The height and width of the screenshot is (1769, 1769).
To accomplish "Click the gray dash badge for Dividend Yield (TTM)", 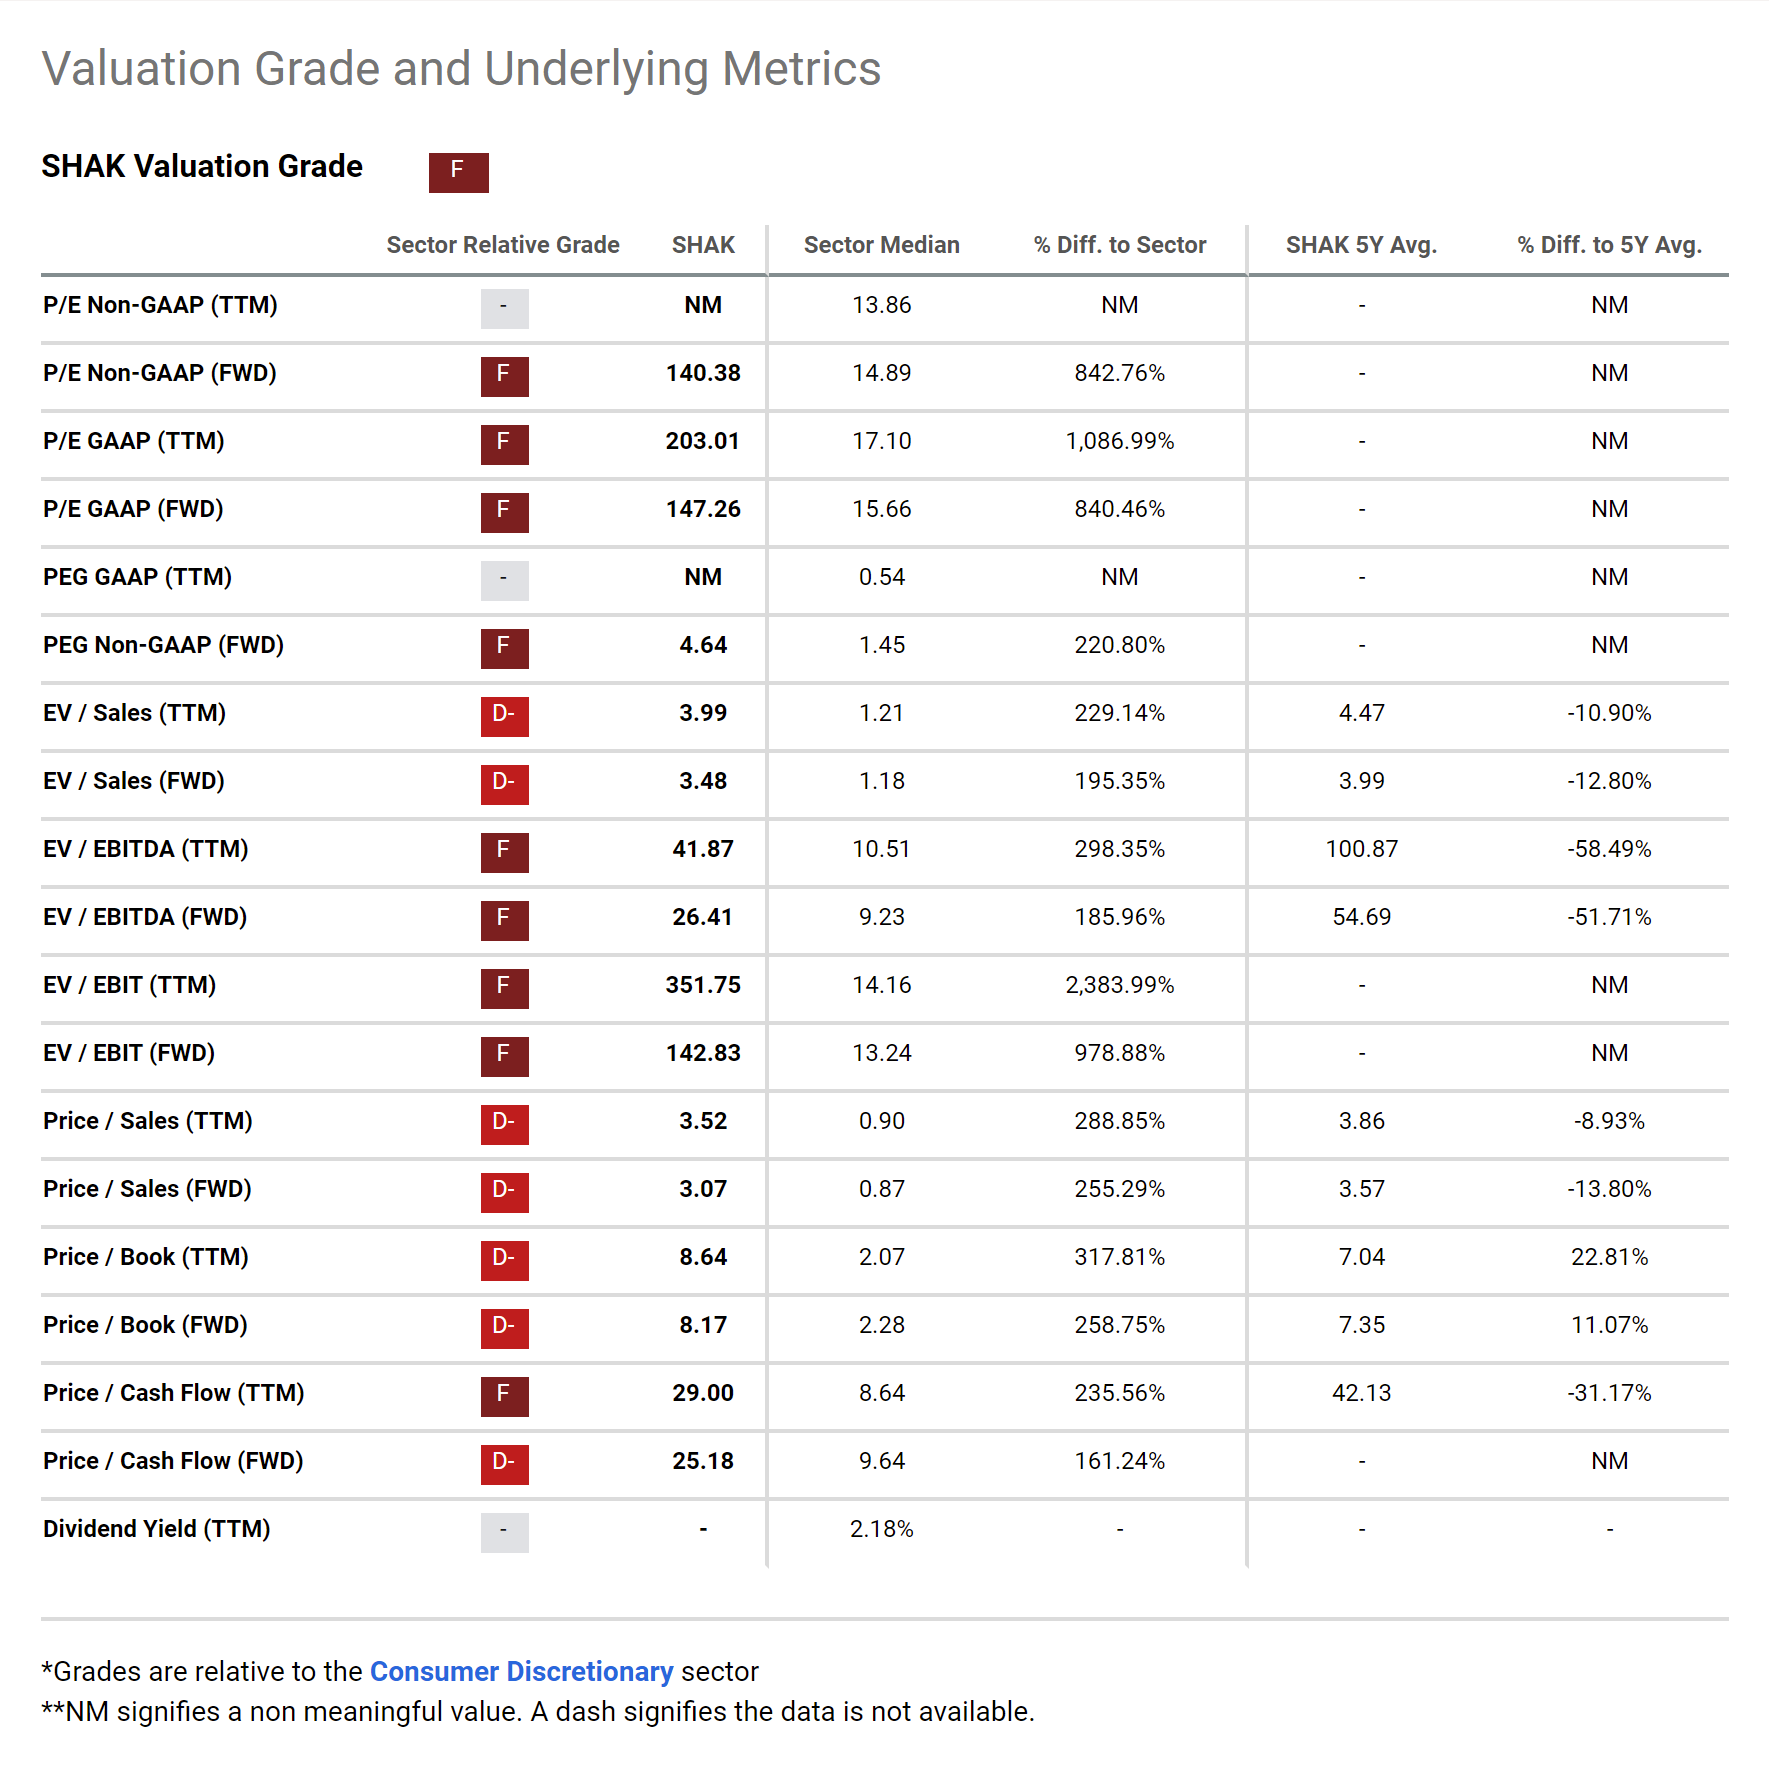I will point(504,1532).
